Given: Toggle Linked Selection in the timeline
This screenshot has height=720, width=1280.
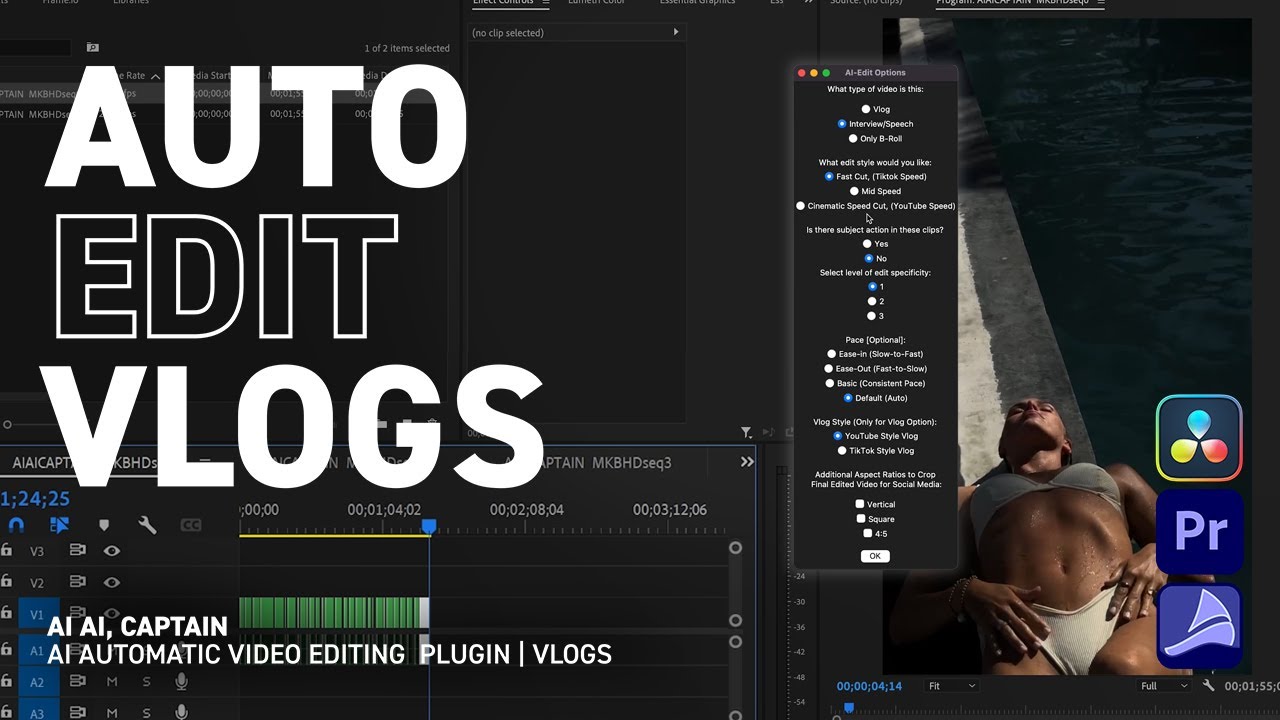Looking at the screenshot, I should coord(59,524).
